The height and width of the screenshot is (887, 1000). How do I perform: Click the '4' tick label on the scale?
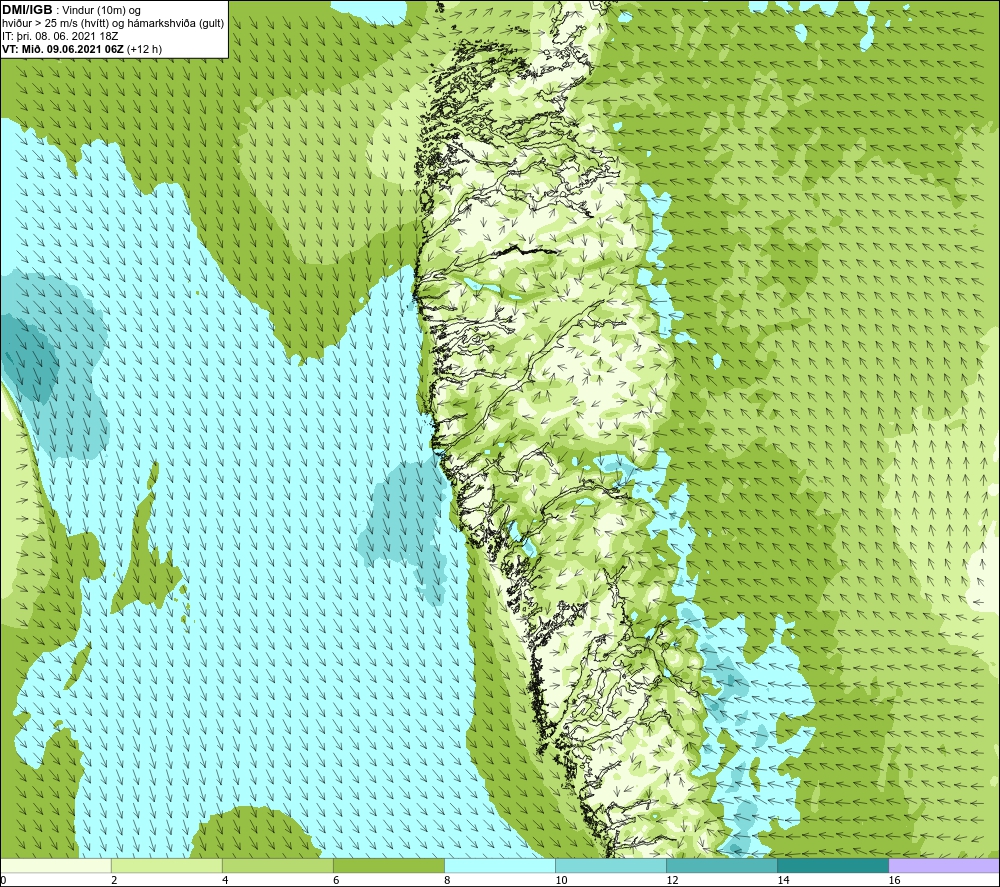[225, 880]
